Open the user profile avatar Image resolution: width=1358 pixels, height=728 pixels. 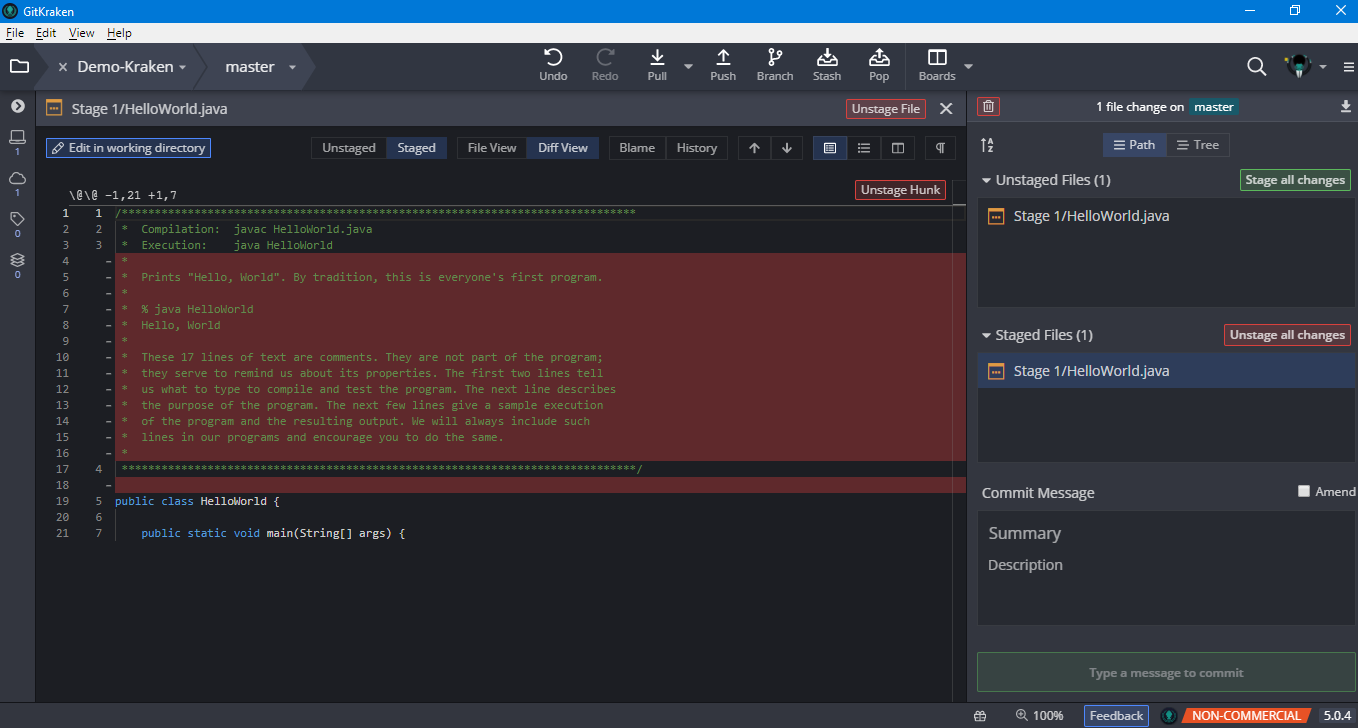click(1299, 67)
